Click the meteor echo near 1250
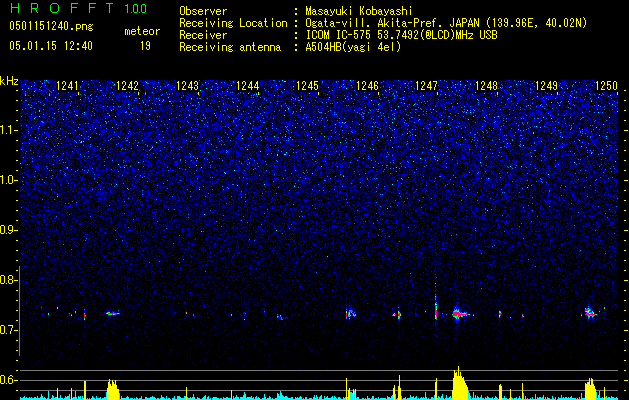Image resolution: width=629 pixels, height=400 pixels. (x=590, y=313)
